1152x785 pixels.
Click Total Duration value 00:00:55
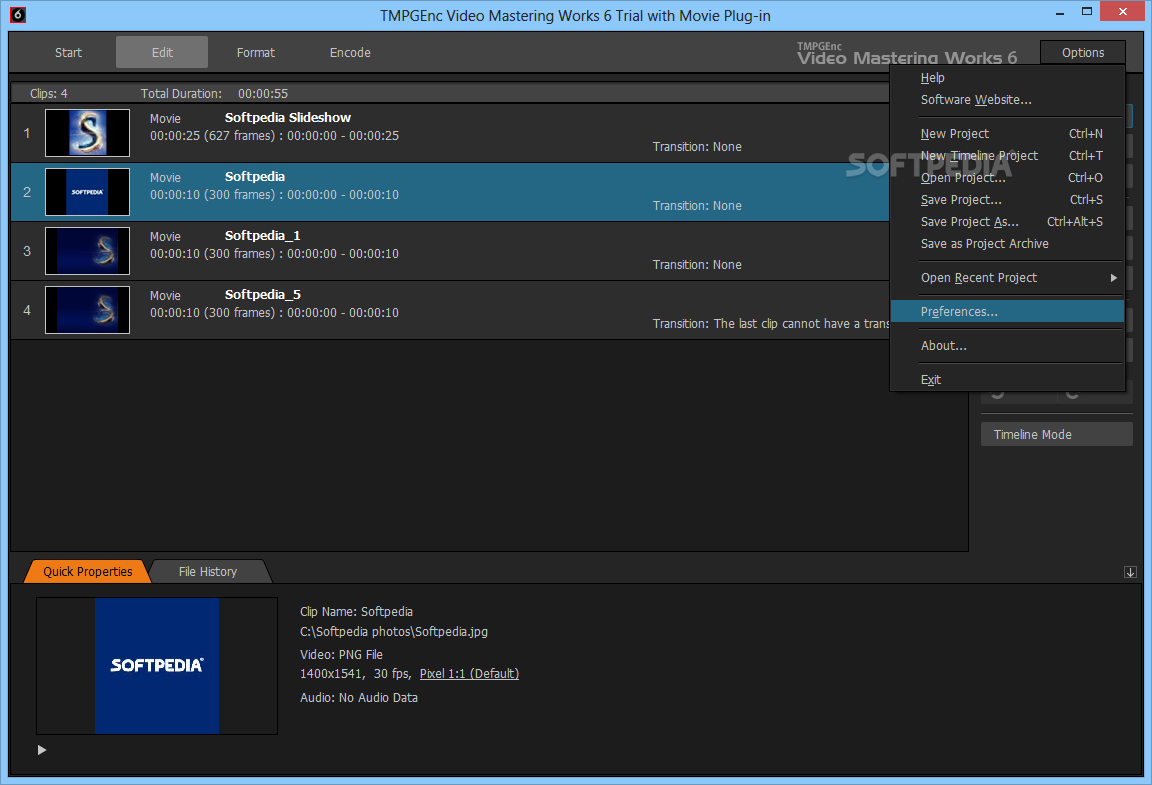pyautogui.click(x=263, y=93)
